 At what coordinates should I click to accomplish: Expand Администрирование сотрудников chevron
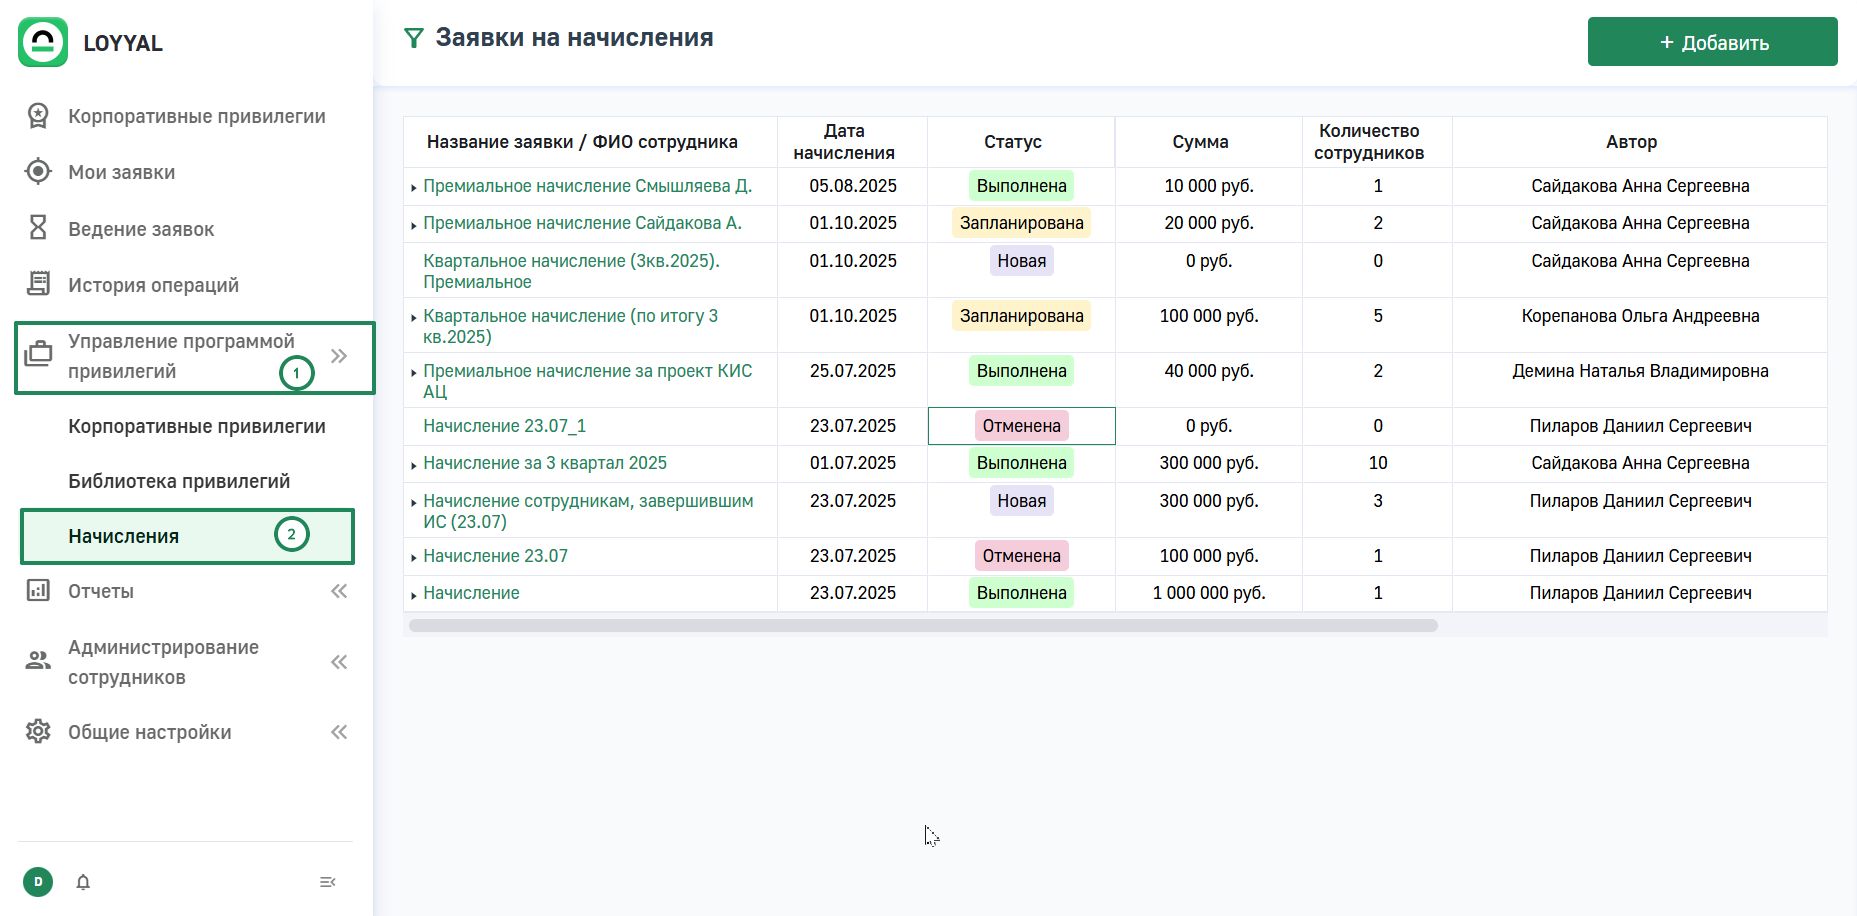[339, 662]
